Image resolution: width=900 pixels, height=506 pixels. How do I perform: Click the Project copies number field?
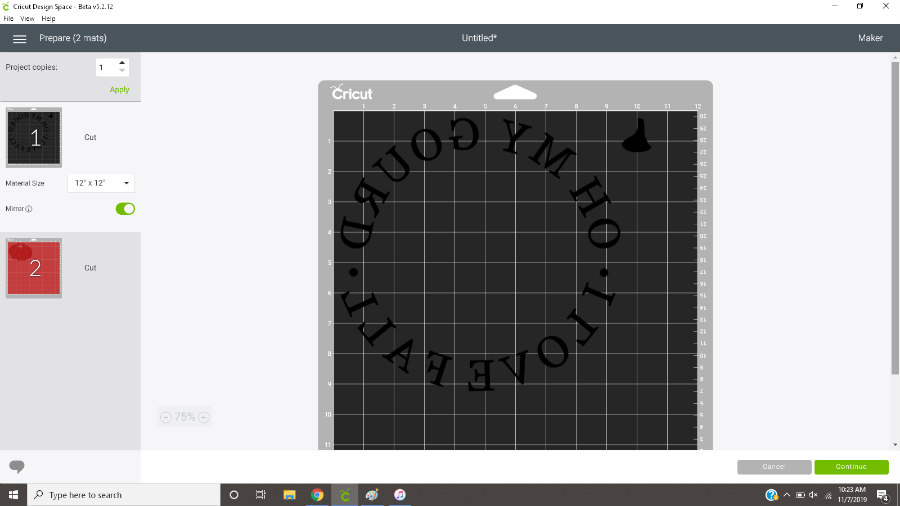pyautogui.click(x=106, y=67)
